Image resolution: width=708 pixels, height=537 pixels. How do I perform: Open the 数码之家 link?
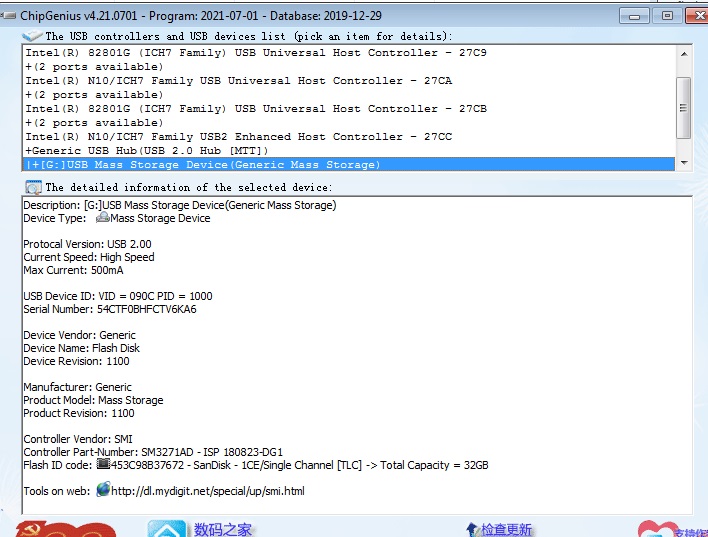pyautogui.click(x=223, y=529)
